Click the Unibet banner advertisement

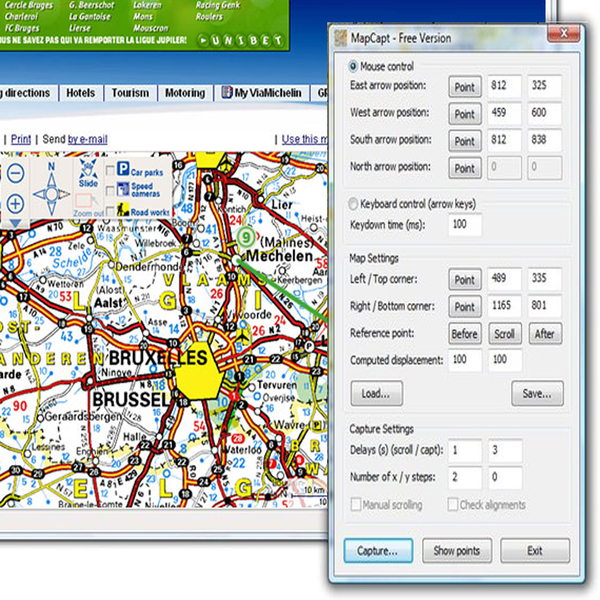(143, 25)
